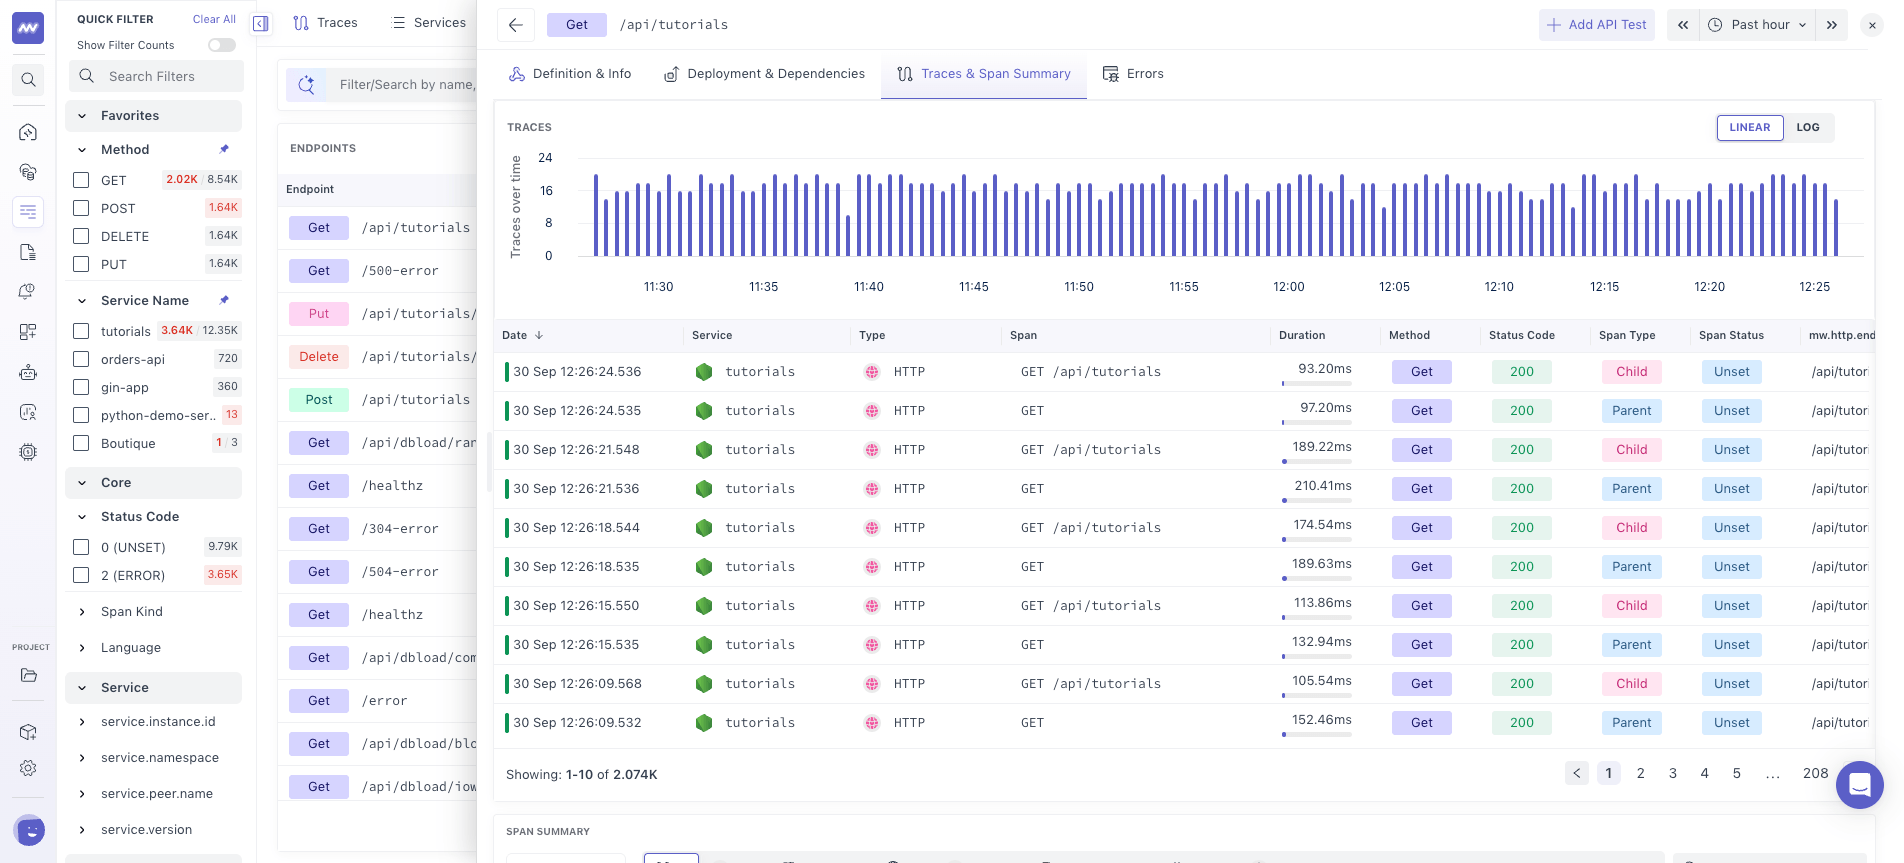Check the DELETE method filter
This screenshot has width=1904, height=863.
click(x=82, y=236)
